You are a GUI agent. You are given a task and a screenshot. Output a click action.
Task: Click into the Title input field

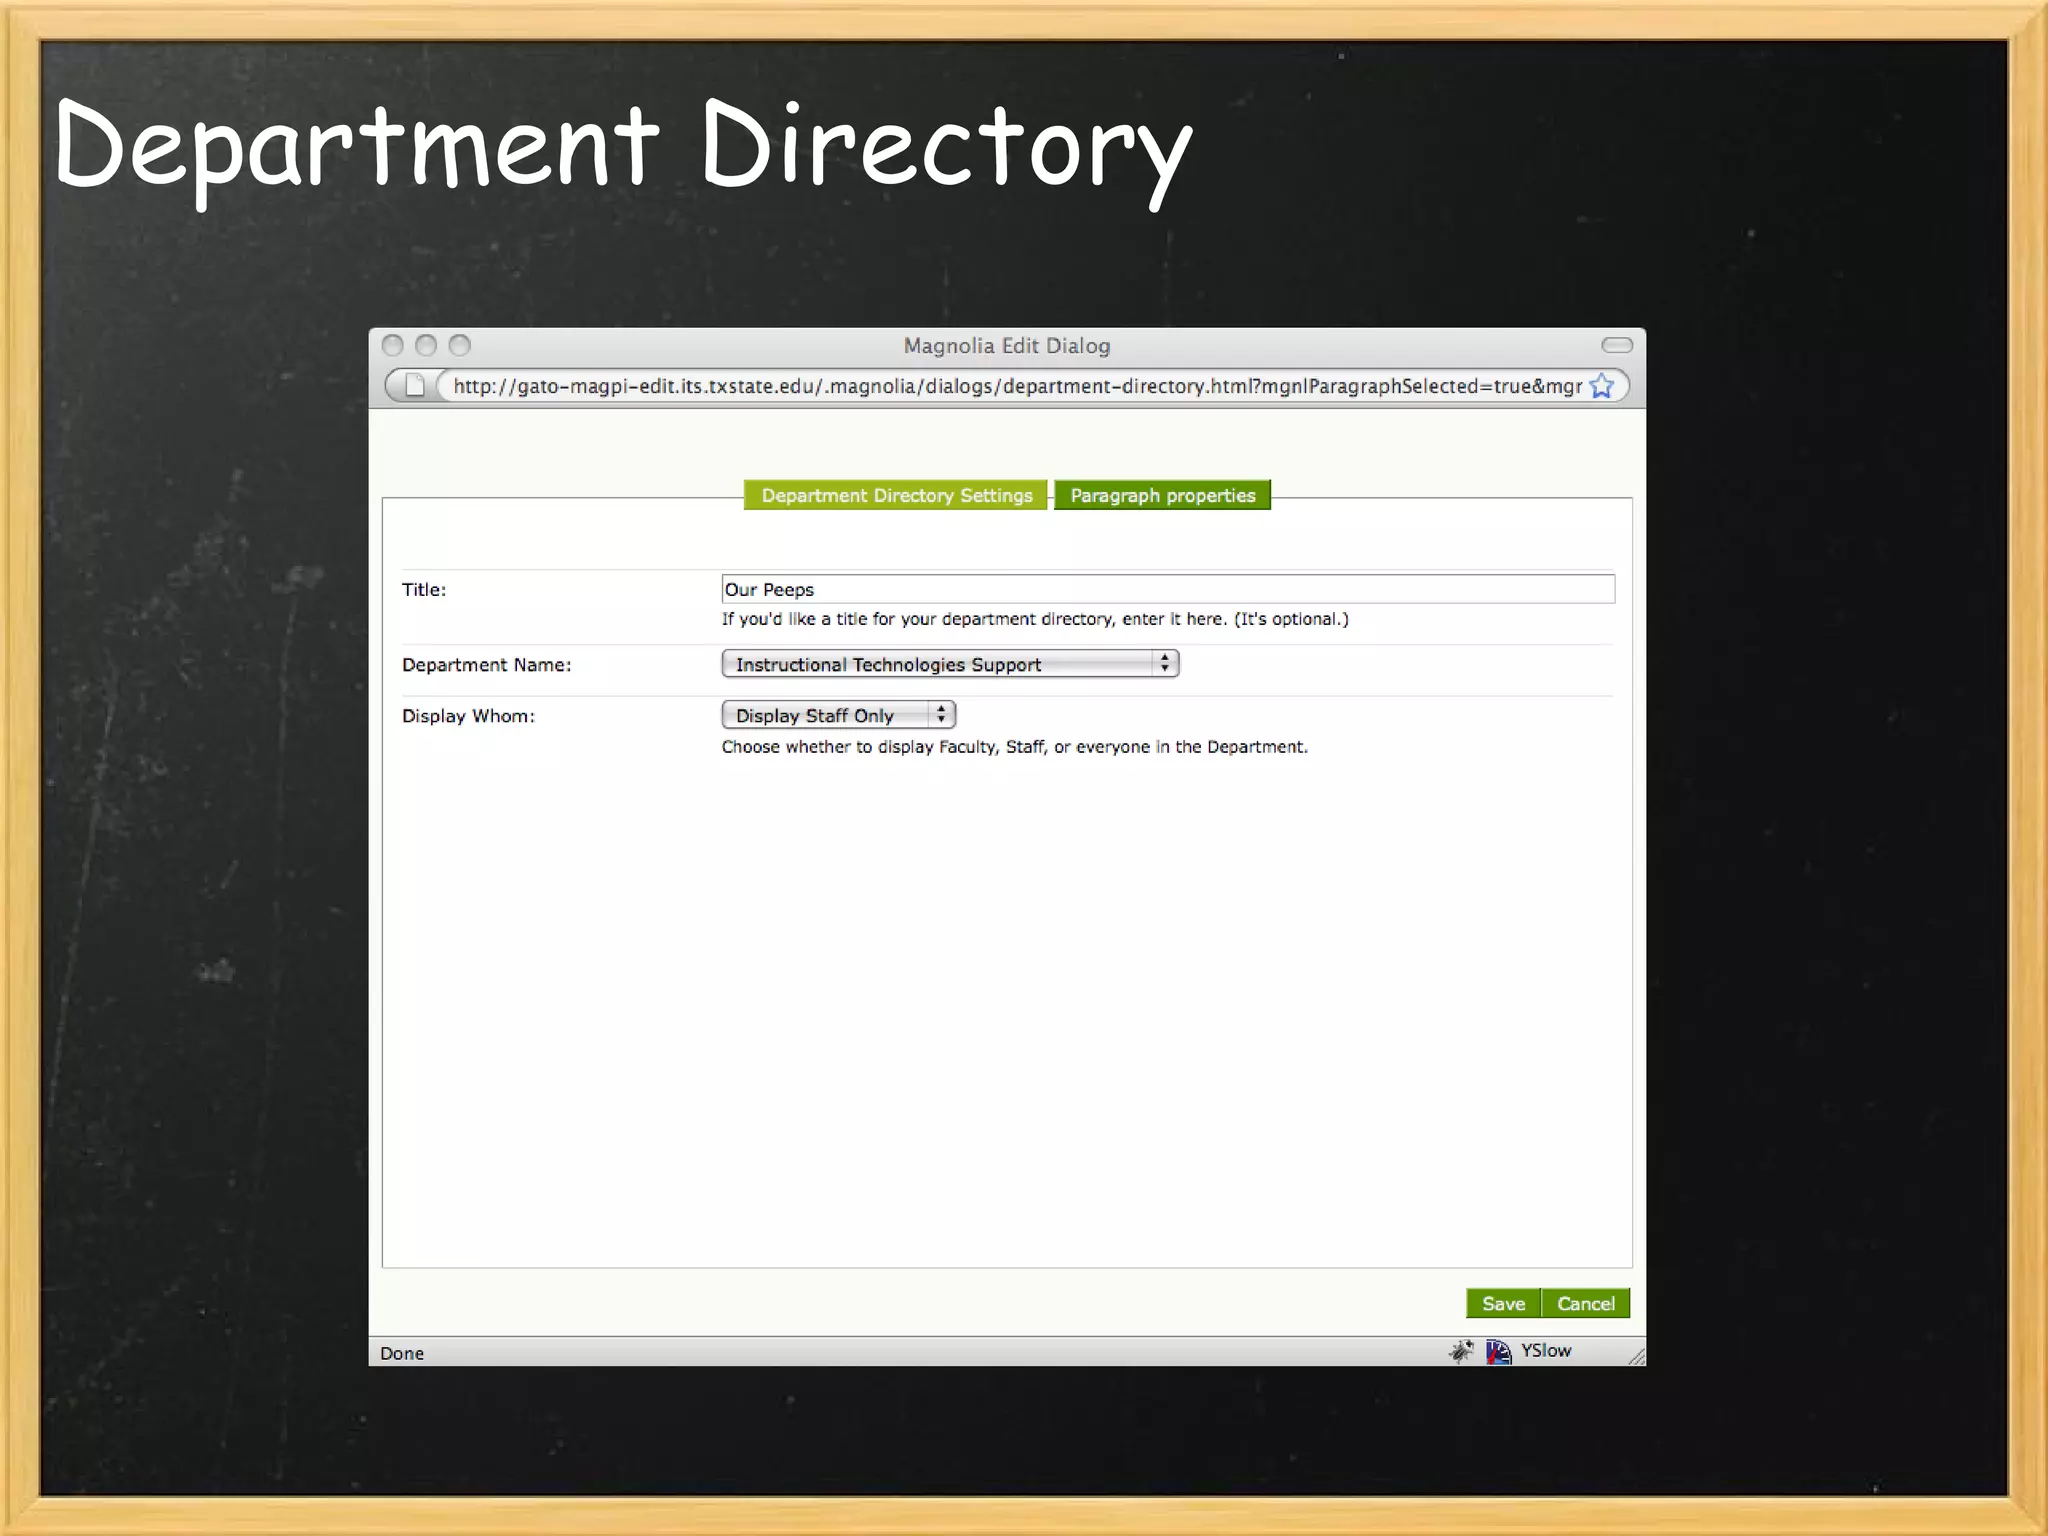1168,589
